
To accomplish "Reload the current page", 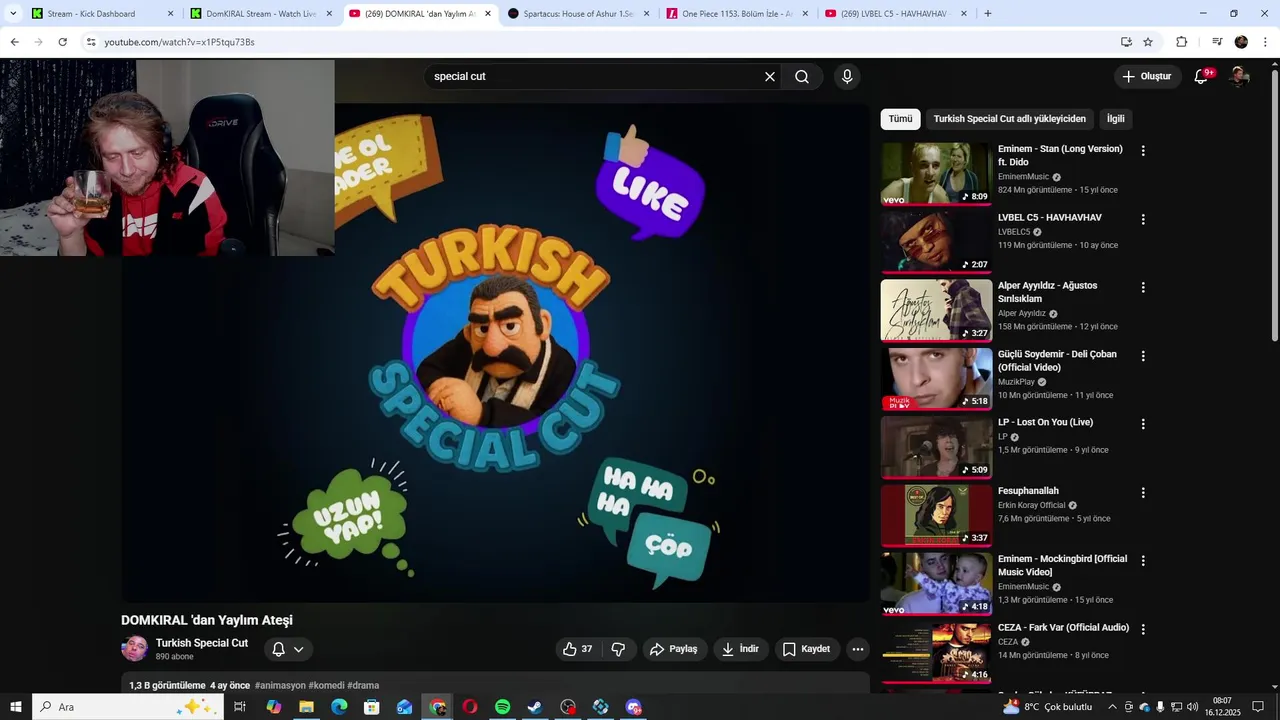I will point(62,42).
